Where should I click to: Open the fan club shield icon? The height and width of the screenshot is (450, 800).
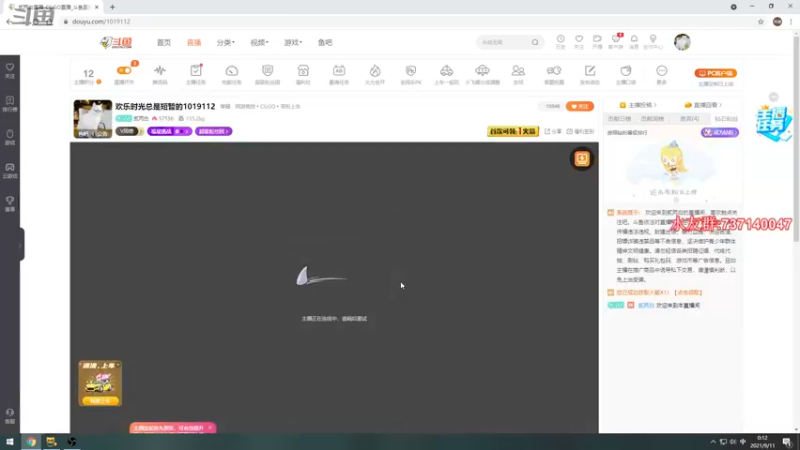(267, 73)
